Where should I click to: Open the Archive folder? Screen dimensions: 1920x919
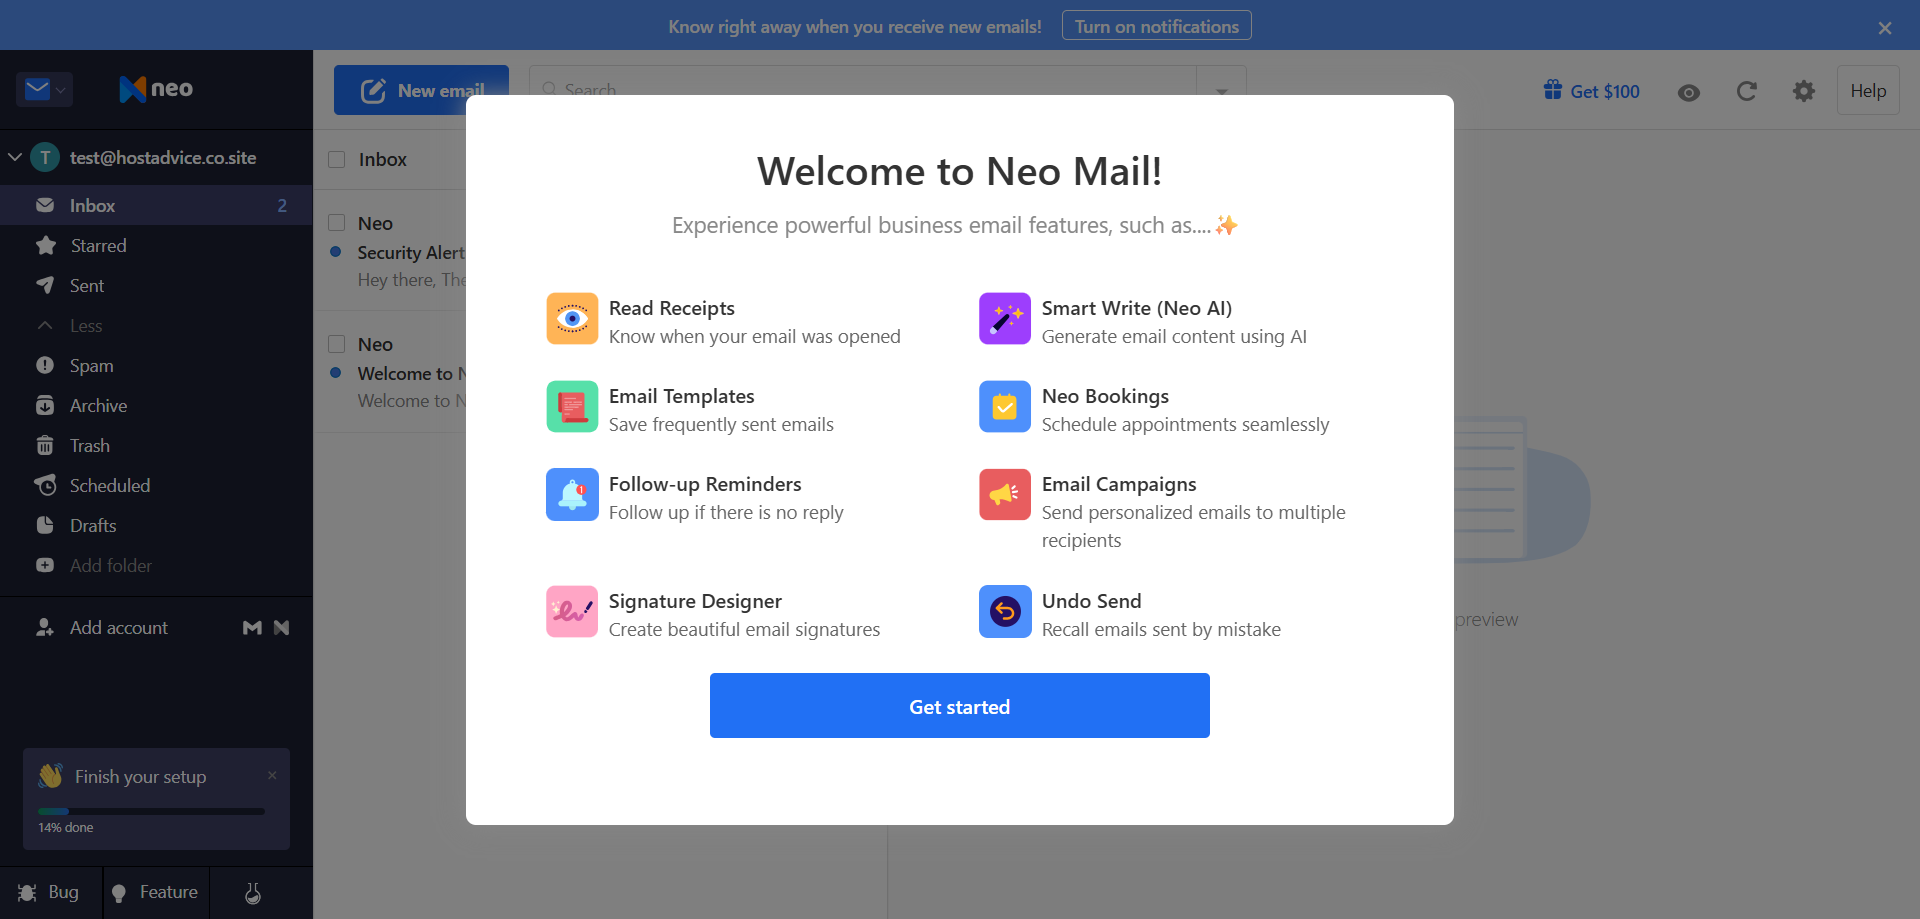[x=156, y=405]
